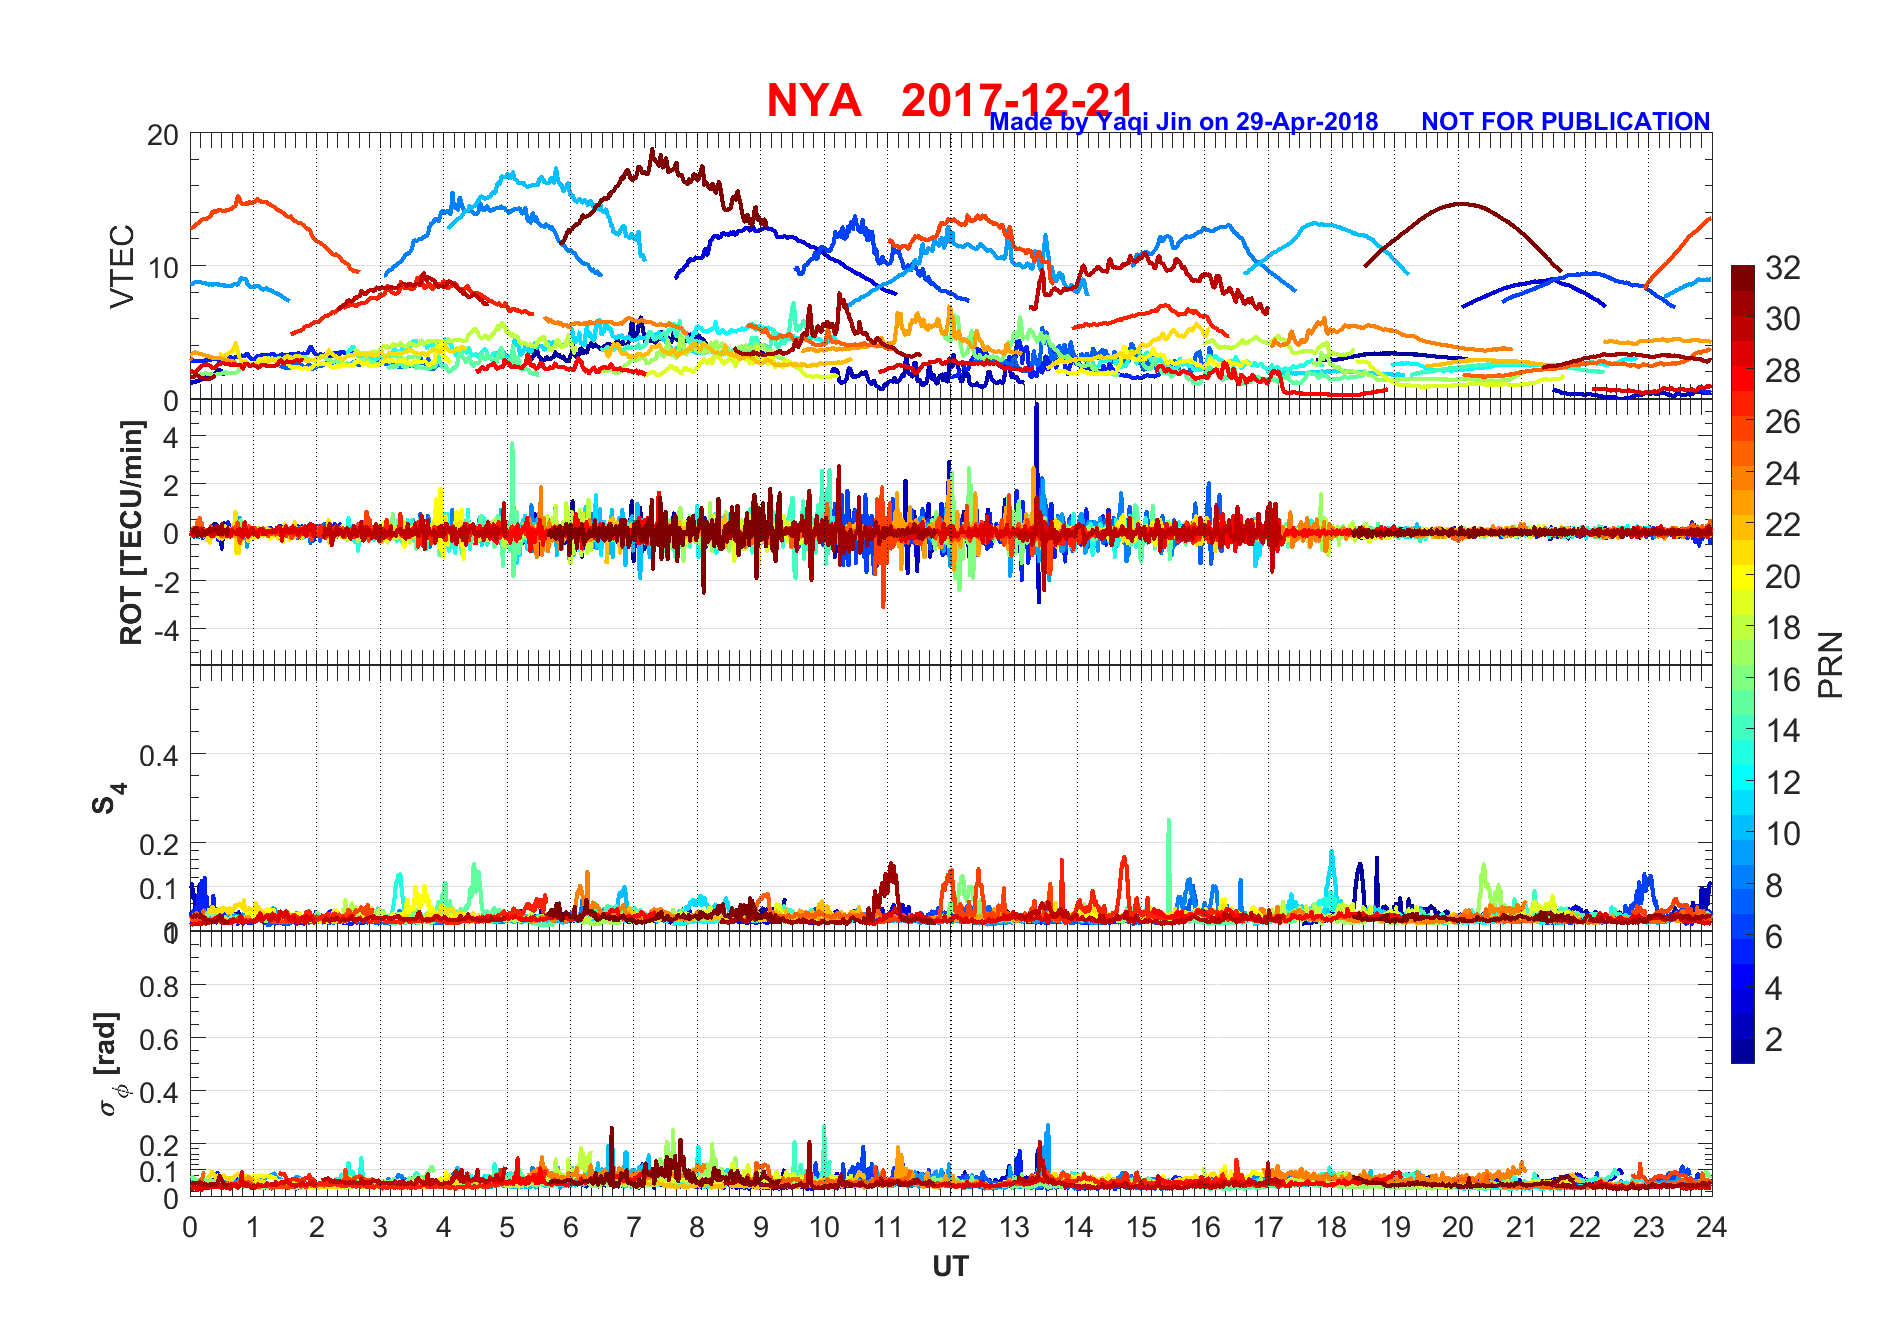
Task: Click the 0.4 tick on the S4 axis
Action: pyautogui.click(x=158, y=756)
